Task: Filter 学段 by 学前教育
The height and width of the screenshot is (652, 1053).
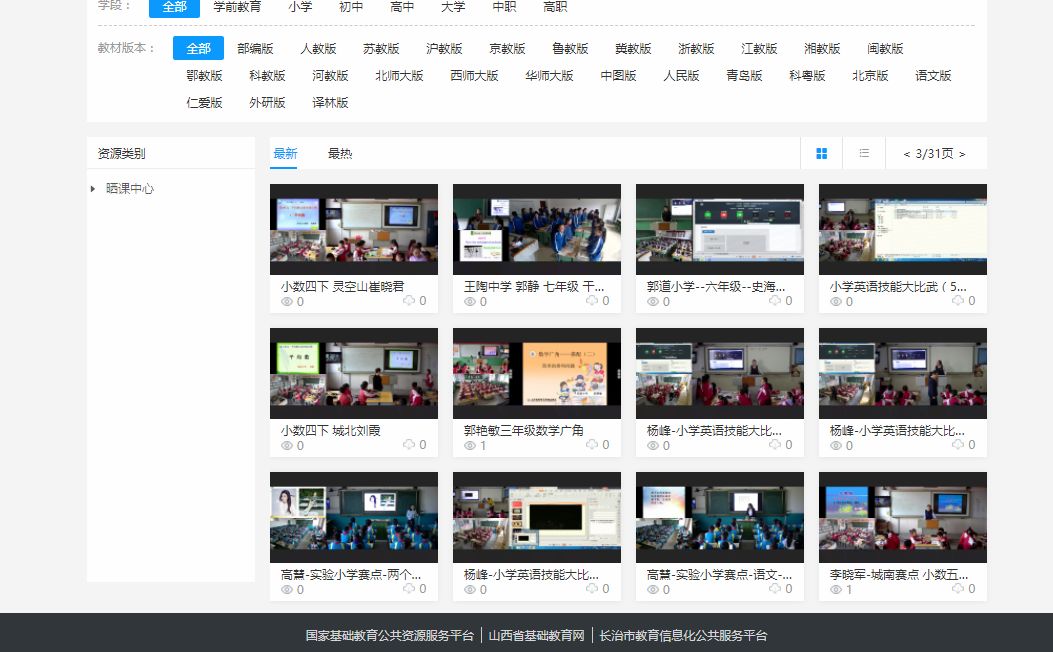Action: click(237, 7)
